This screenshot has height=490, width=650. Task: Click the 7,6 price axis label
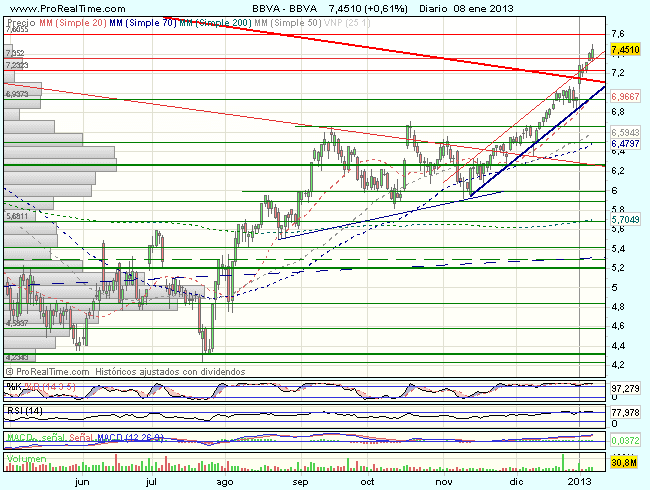pyautogui.click(x=618, y=34)
